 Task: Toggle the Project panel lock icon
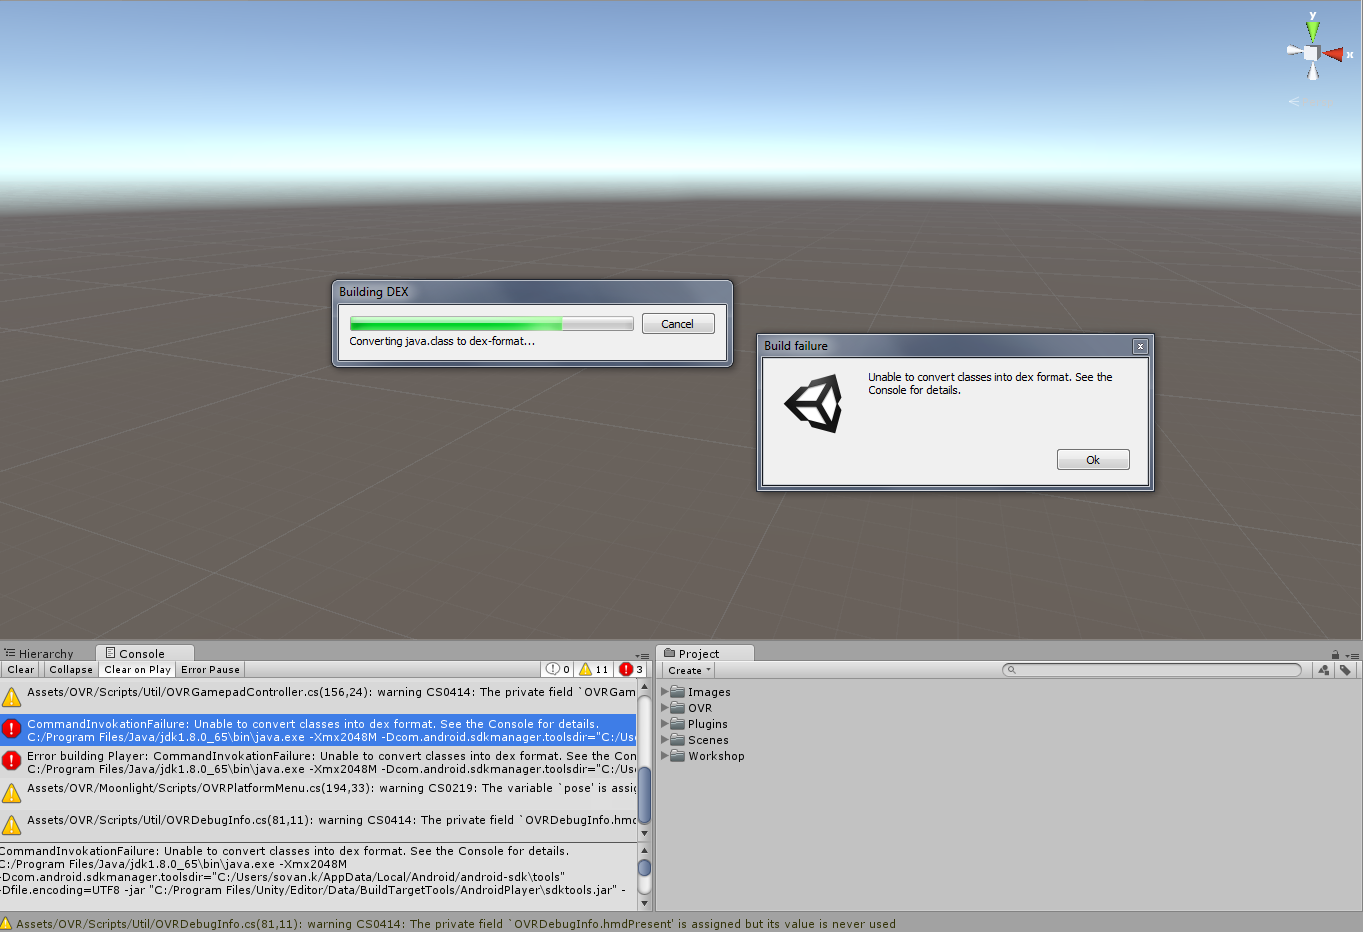point(1335,655)
